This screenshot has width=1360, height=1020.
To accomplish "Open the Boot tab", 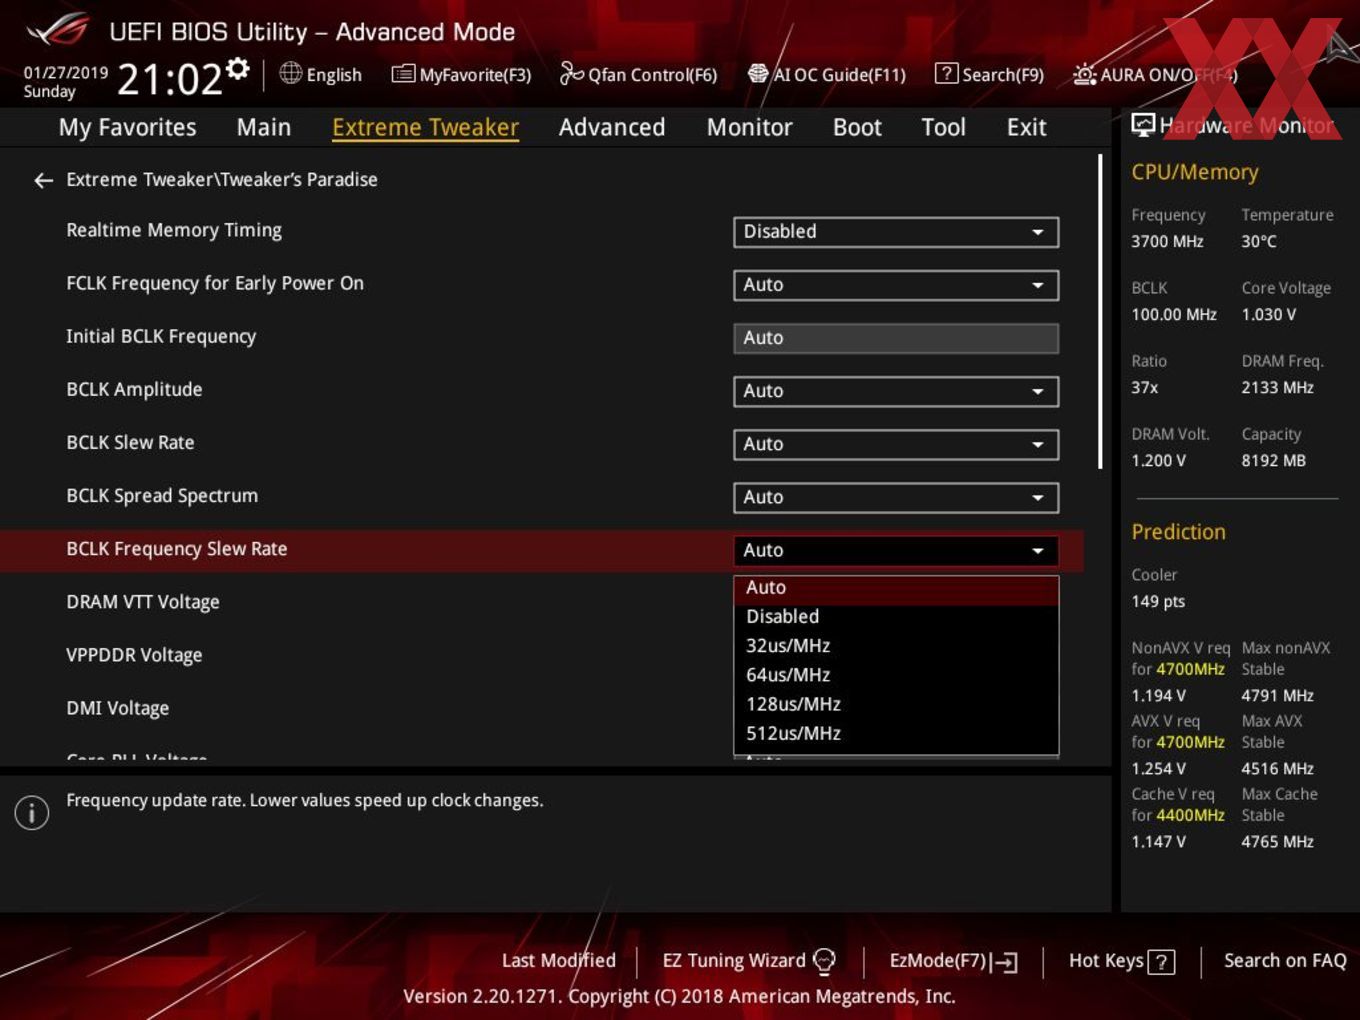I will point(857,127).
